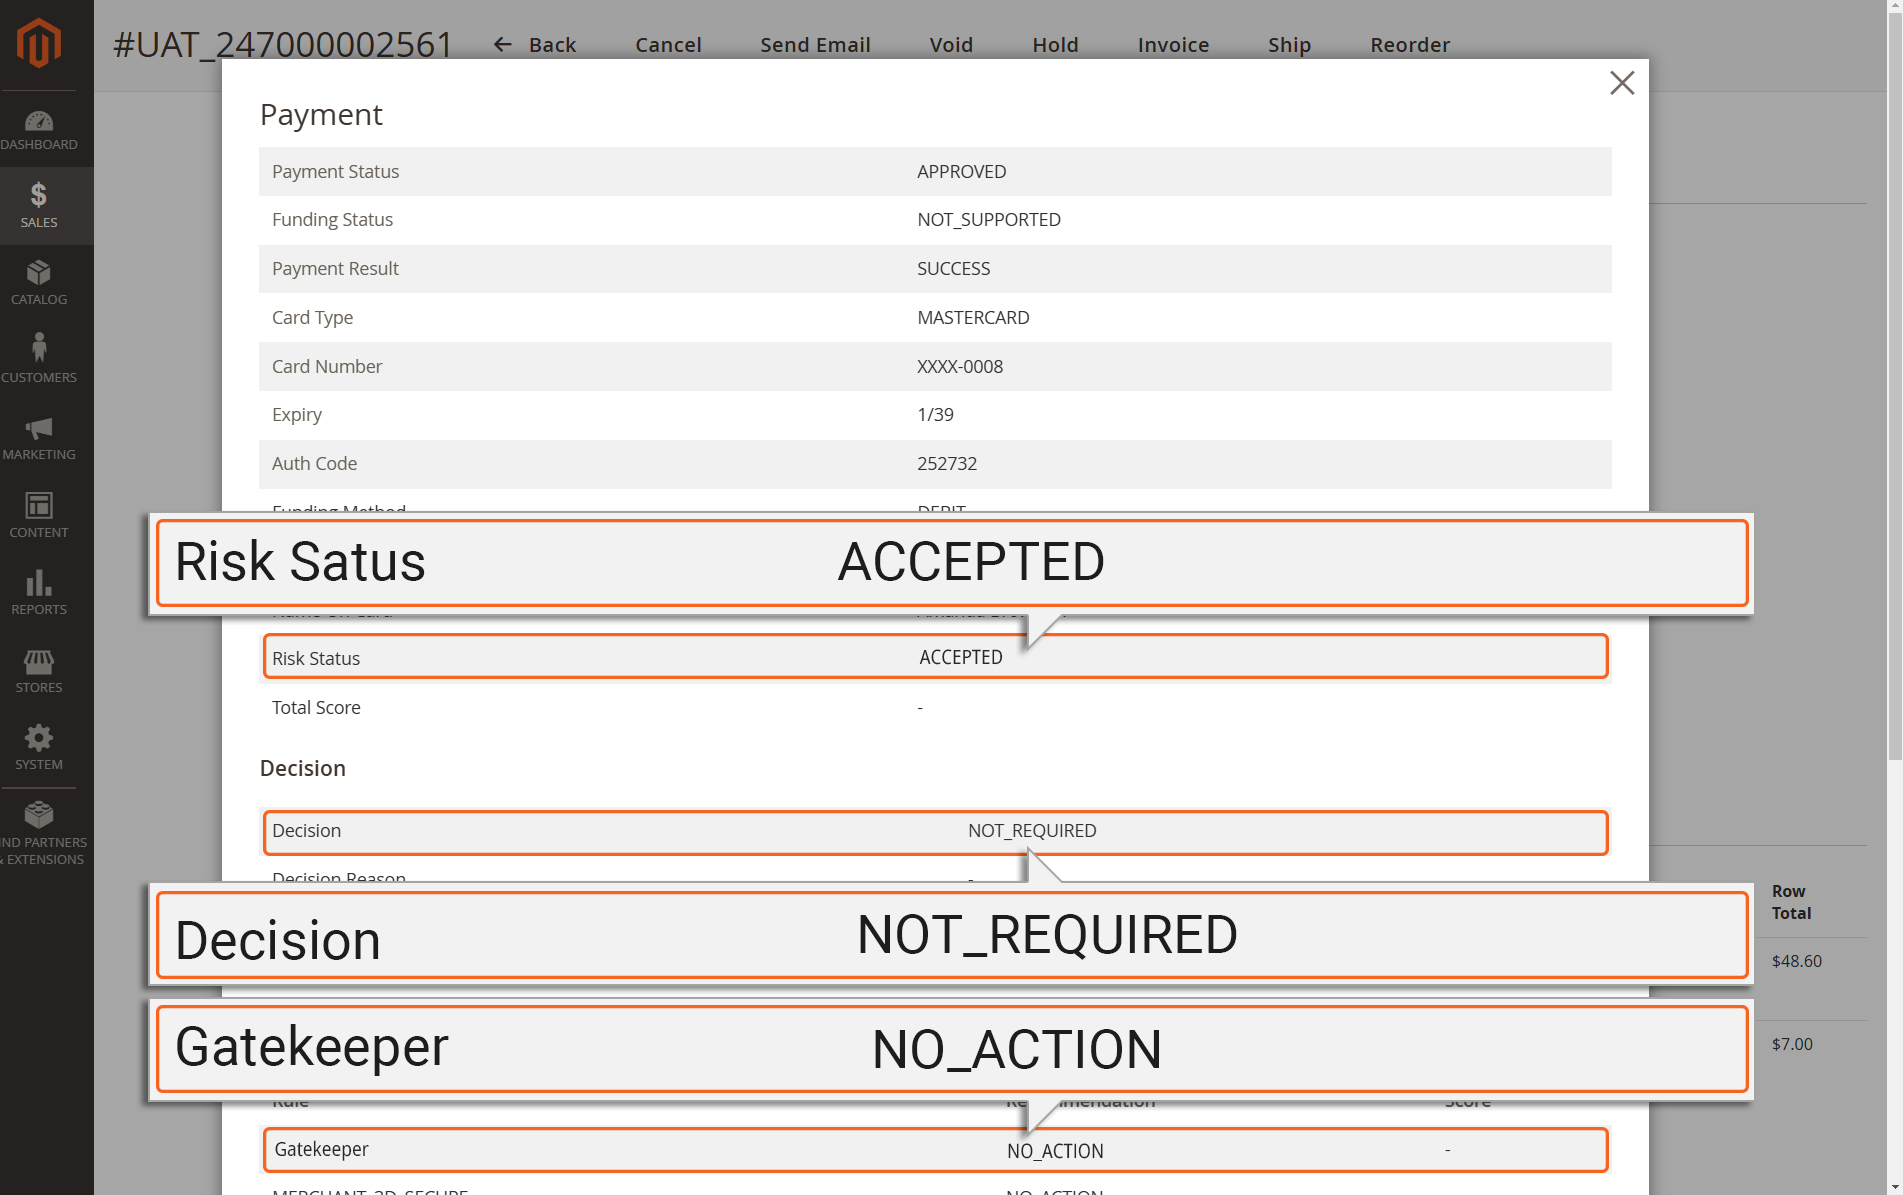Select the Card Type MASTERCARD value
Screen dimensions: 1903x1195
tap(973, 317)
